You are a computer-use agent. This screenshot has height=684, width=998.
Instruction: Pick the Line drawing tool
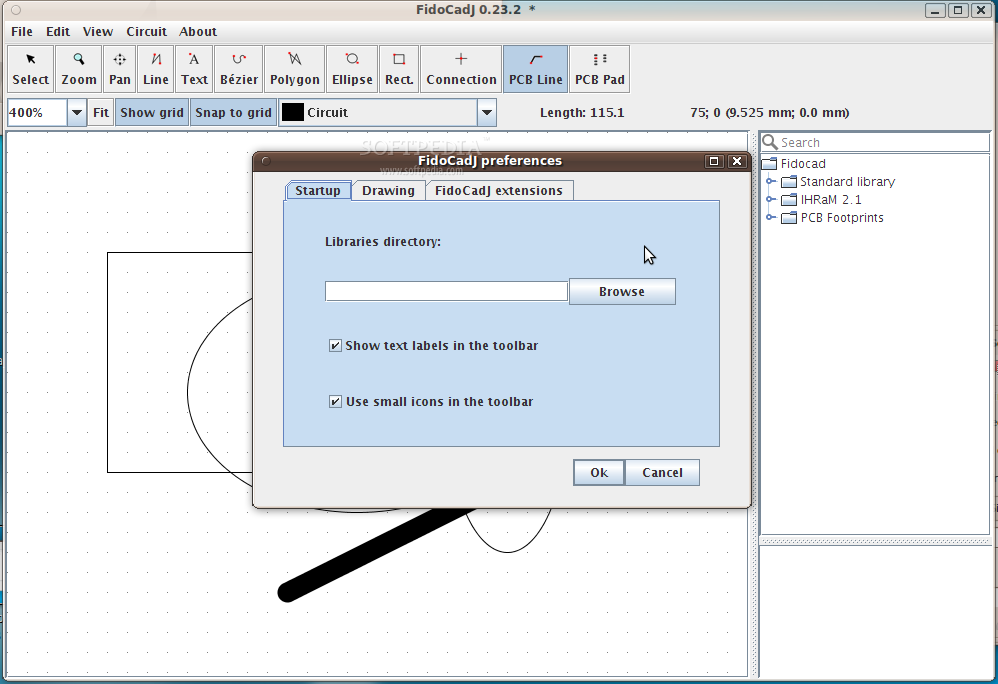click(x=156, y=69)
